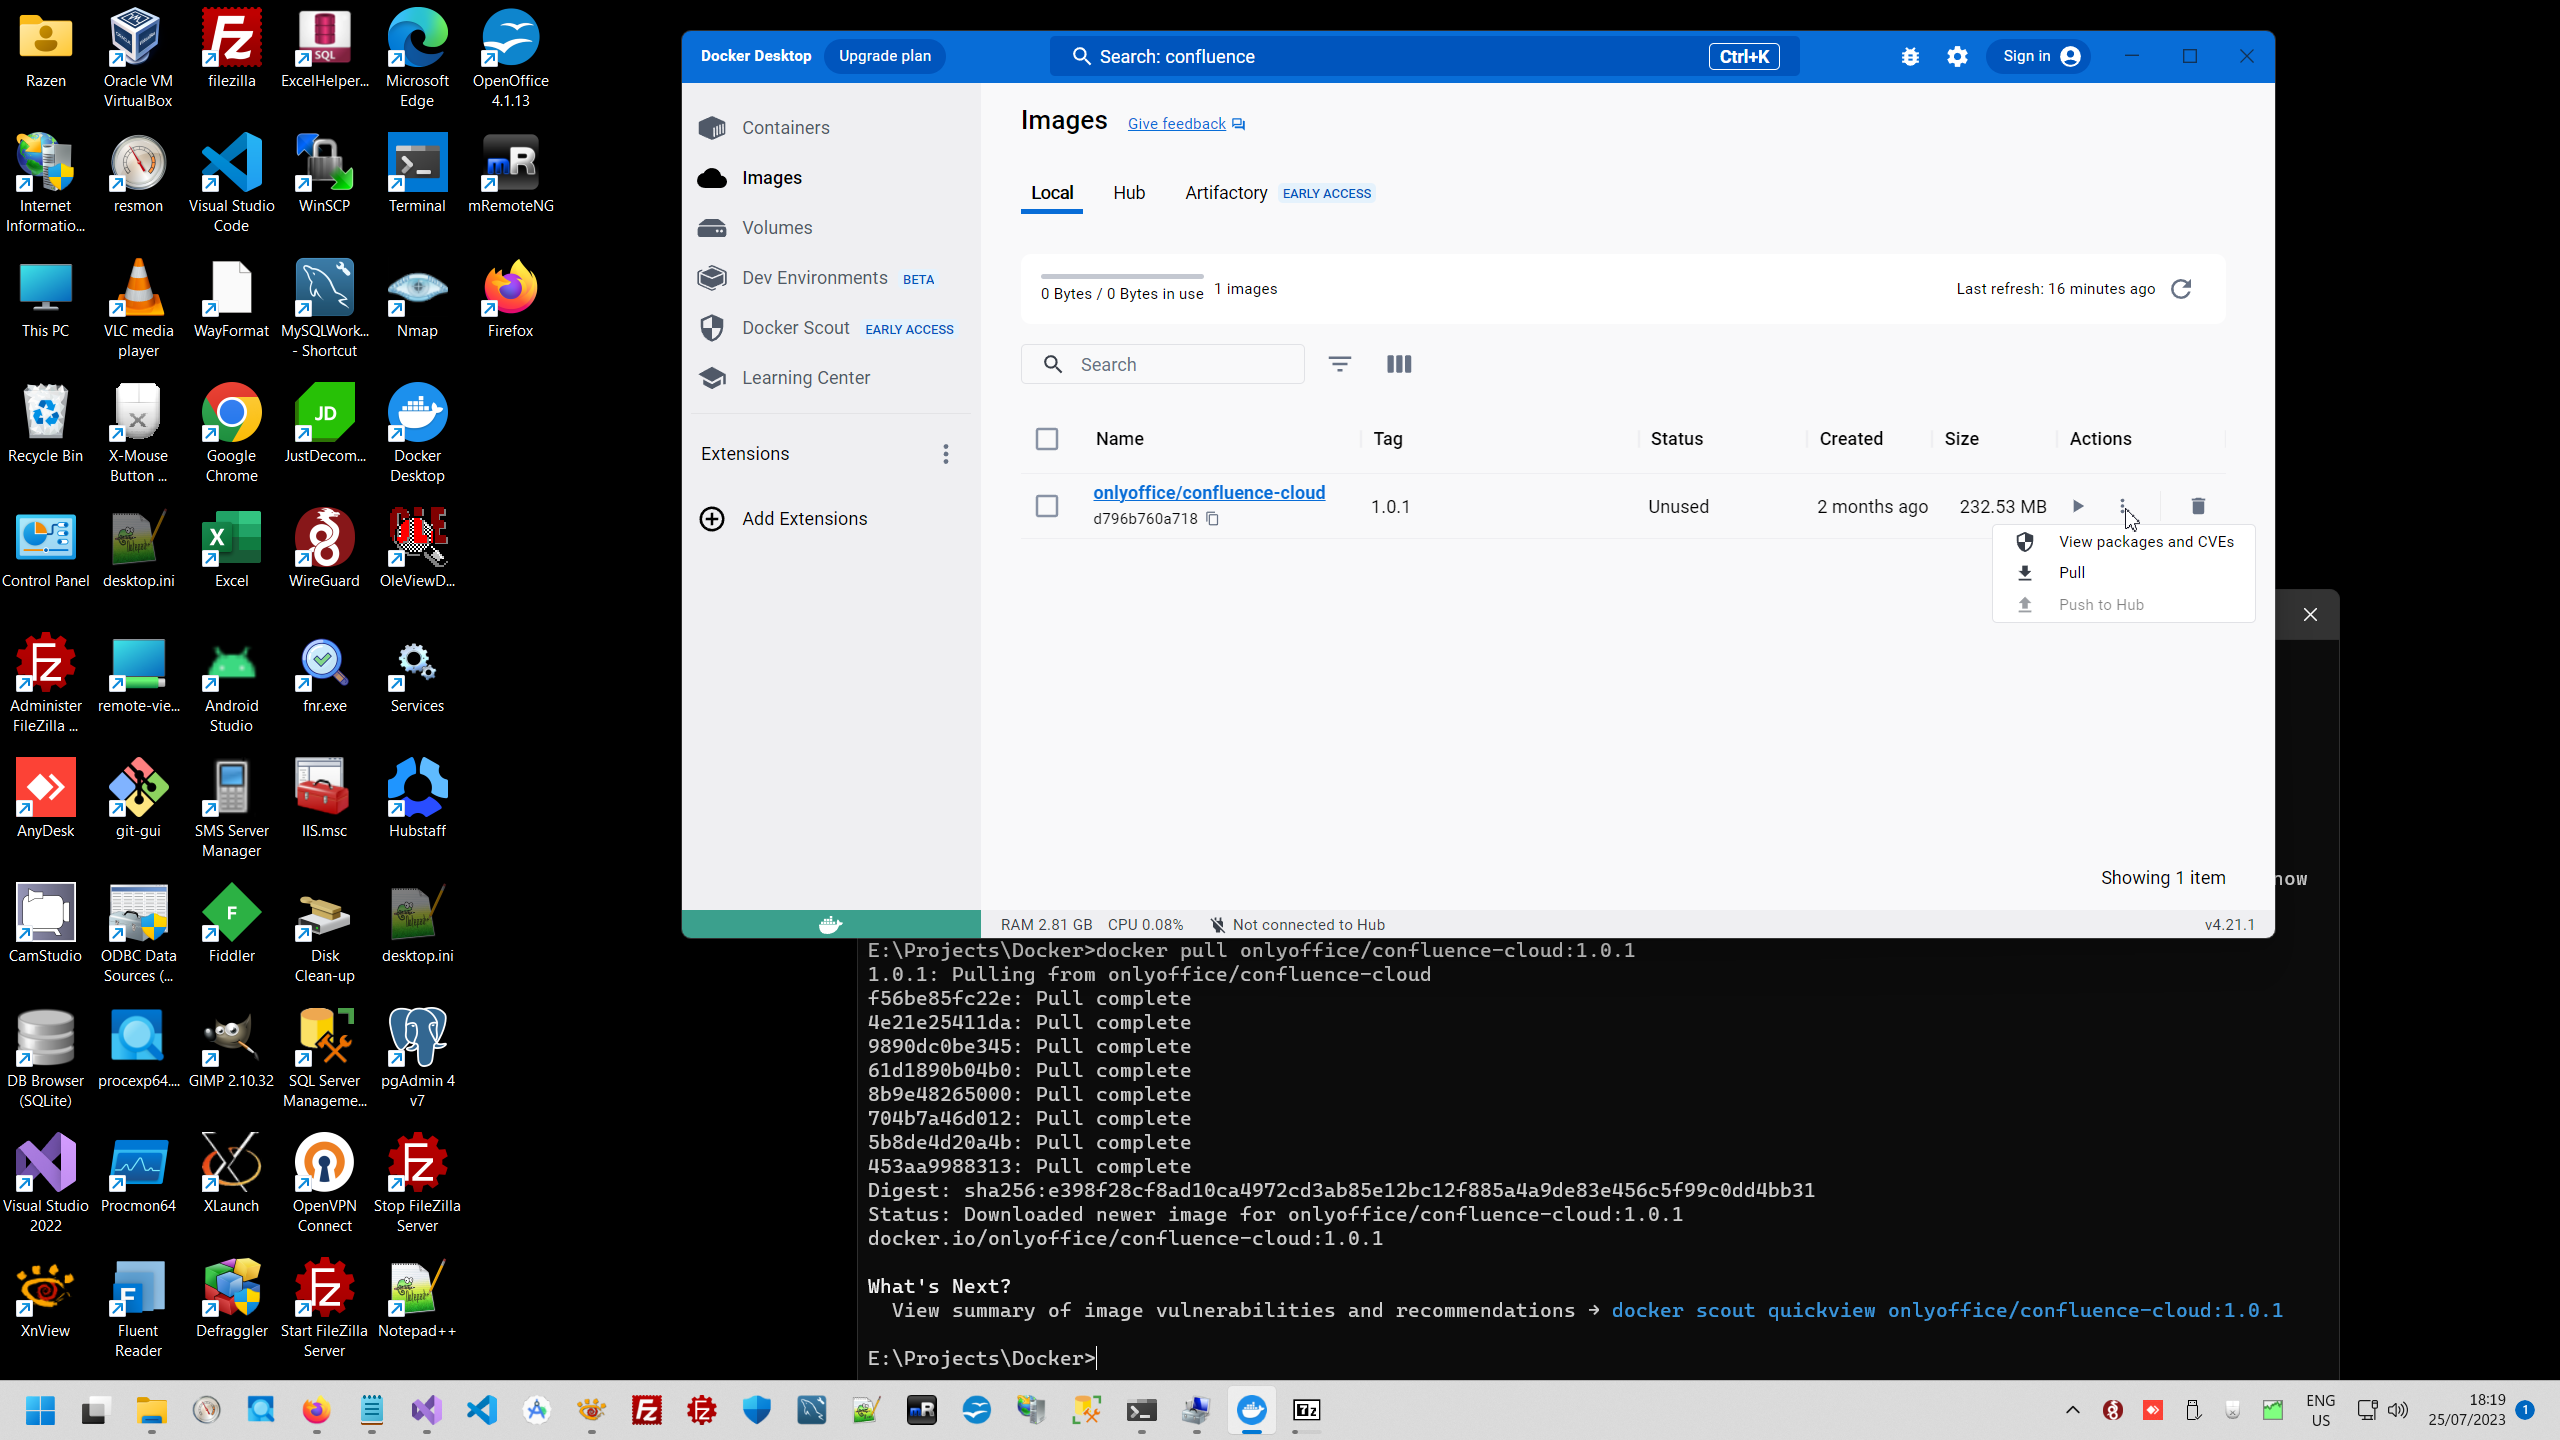This screenshot has height=1440, width=2560.
Task: Open the column layout icon
Action: [1399, 364]
